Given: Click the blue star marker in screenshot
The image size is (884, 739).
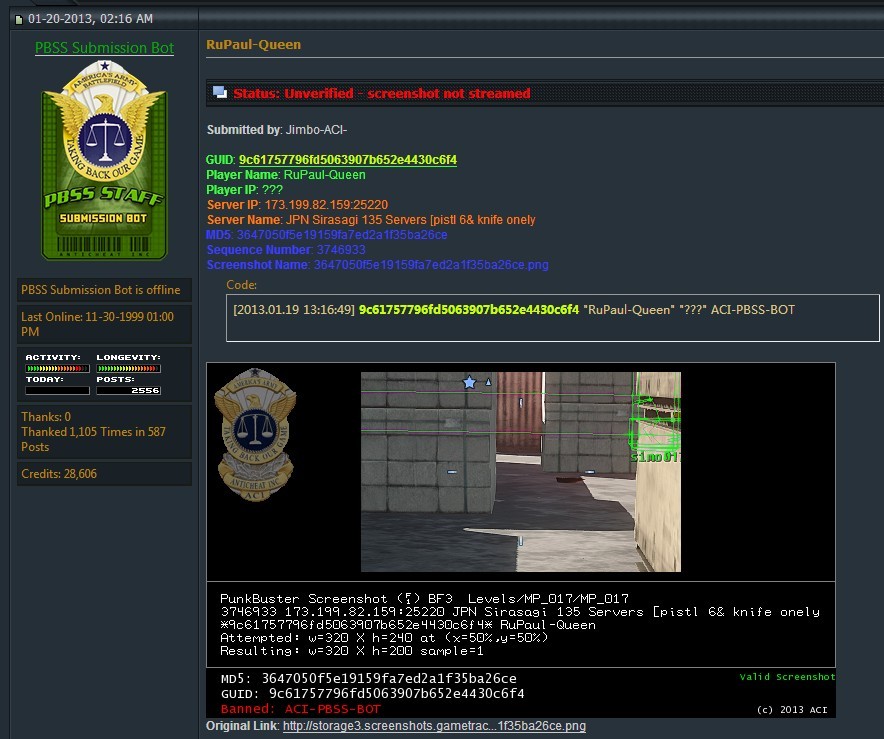Looking at the screenshot, I should click(469, 383).
